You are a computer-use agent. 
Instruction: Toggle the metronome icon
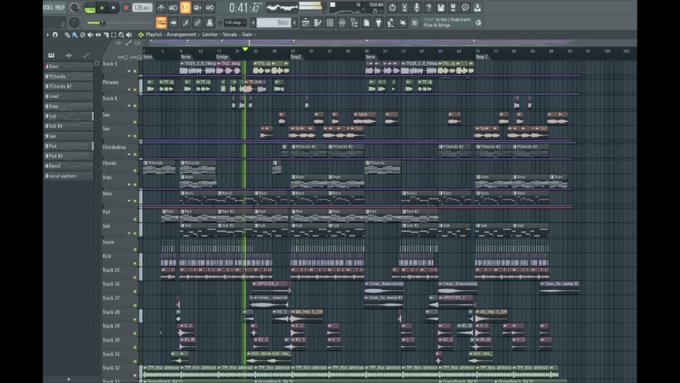pos(161,8)
